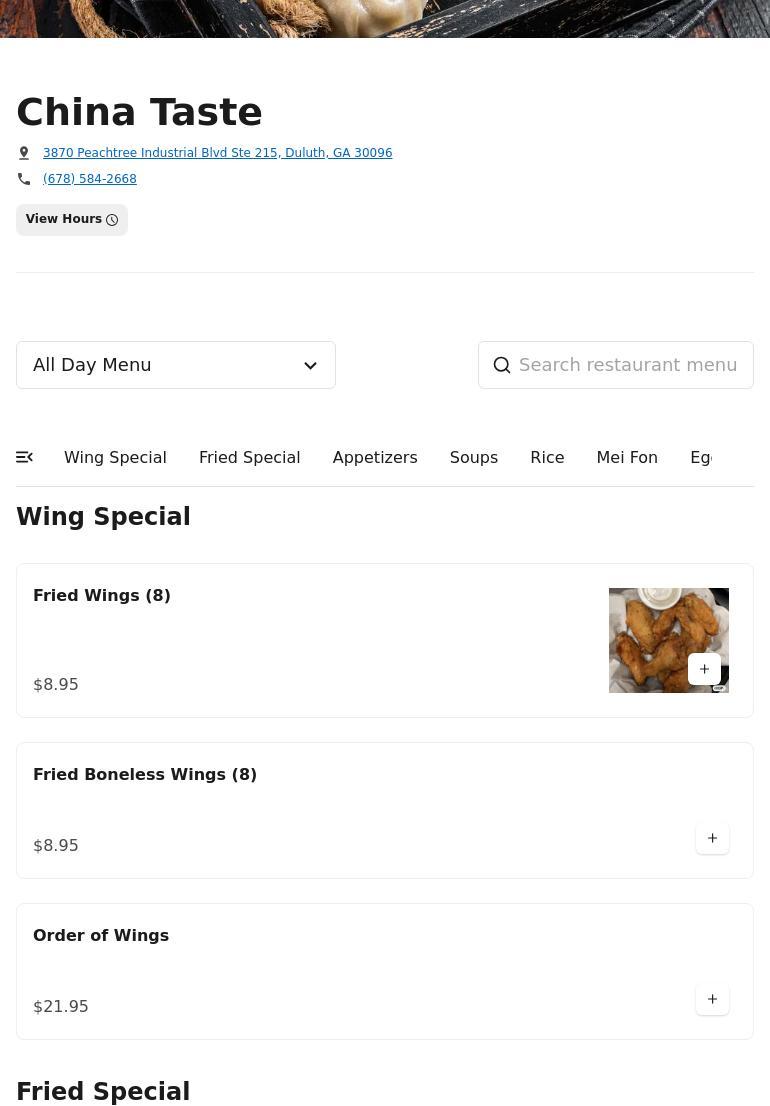The image size is (770, 1106).
Task: Add Order of Wings with plus icon
Action: 712,999
